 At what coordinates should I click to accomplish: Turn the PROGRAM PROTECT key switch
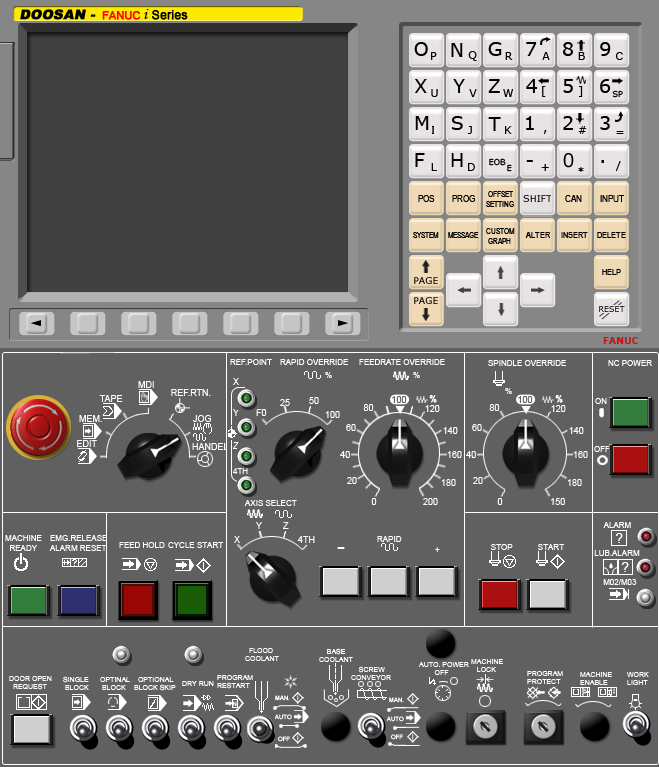click(543, 727)
